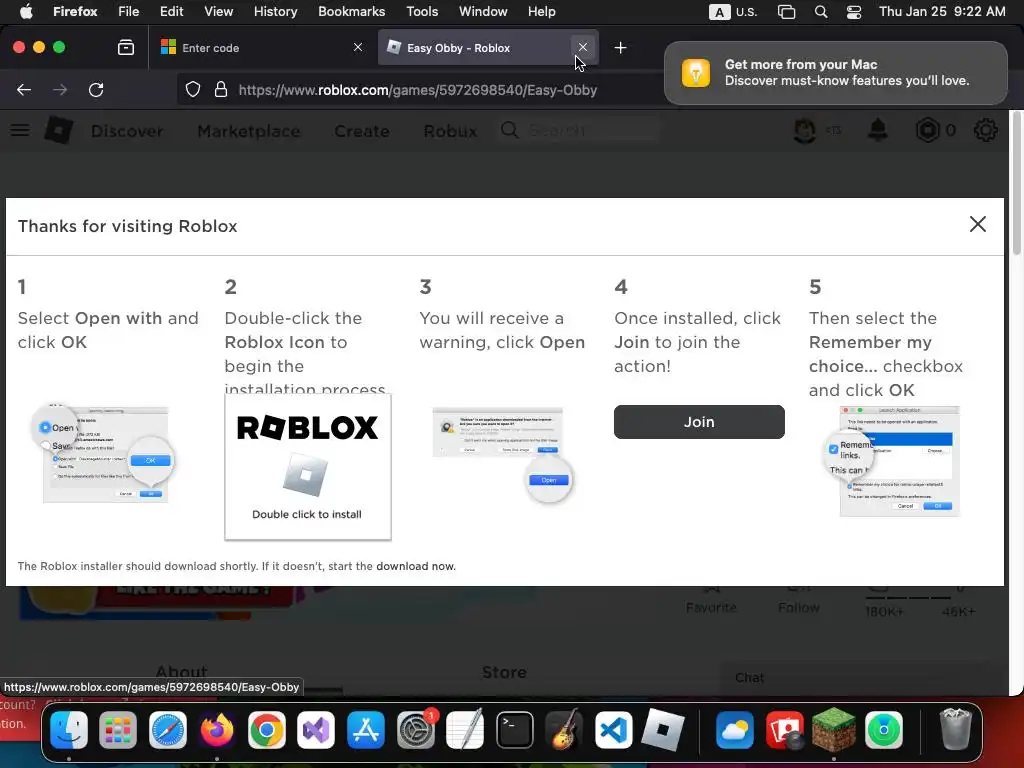Go back with the browser back arrow
The height and width of the screenshot is (768, 1024).
pyautogui.click(x=24, y=89)
